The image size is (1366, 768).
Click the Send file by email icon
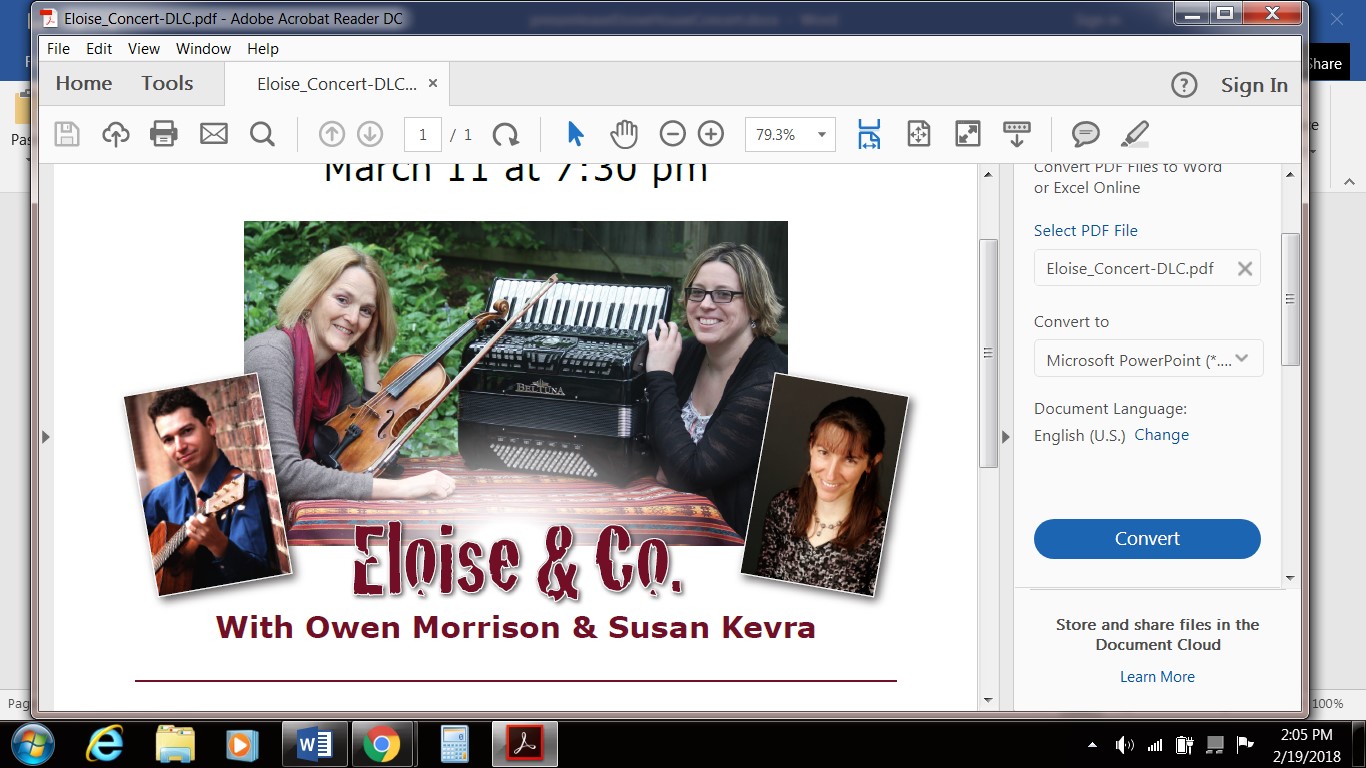click(214, 134)
